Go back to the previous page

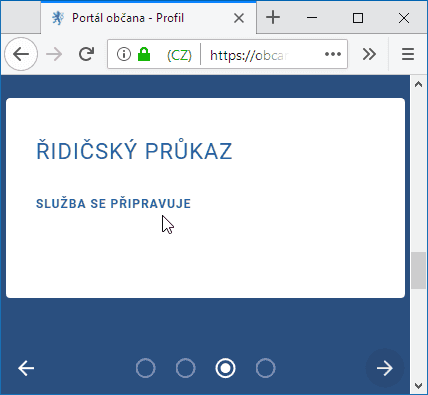pyautogui.click(x=21, y=54)
